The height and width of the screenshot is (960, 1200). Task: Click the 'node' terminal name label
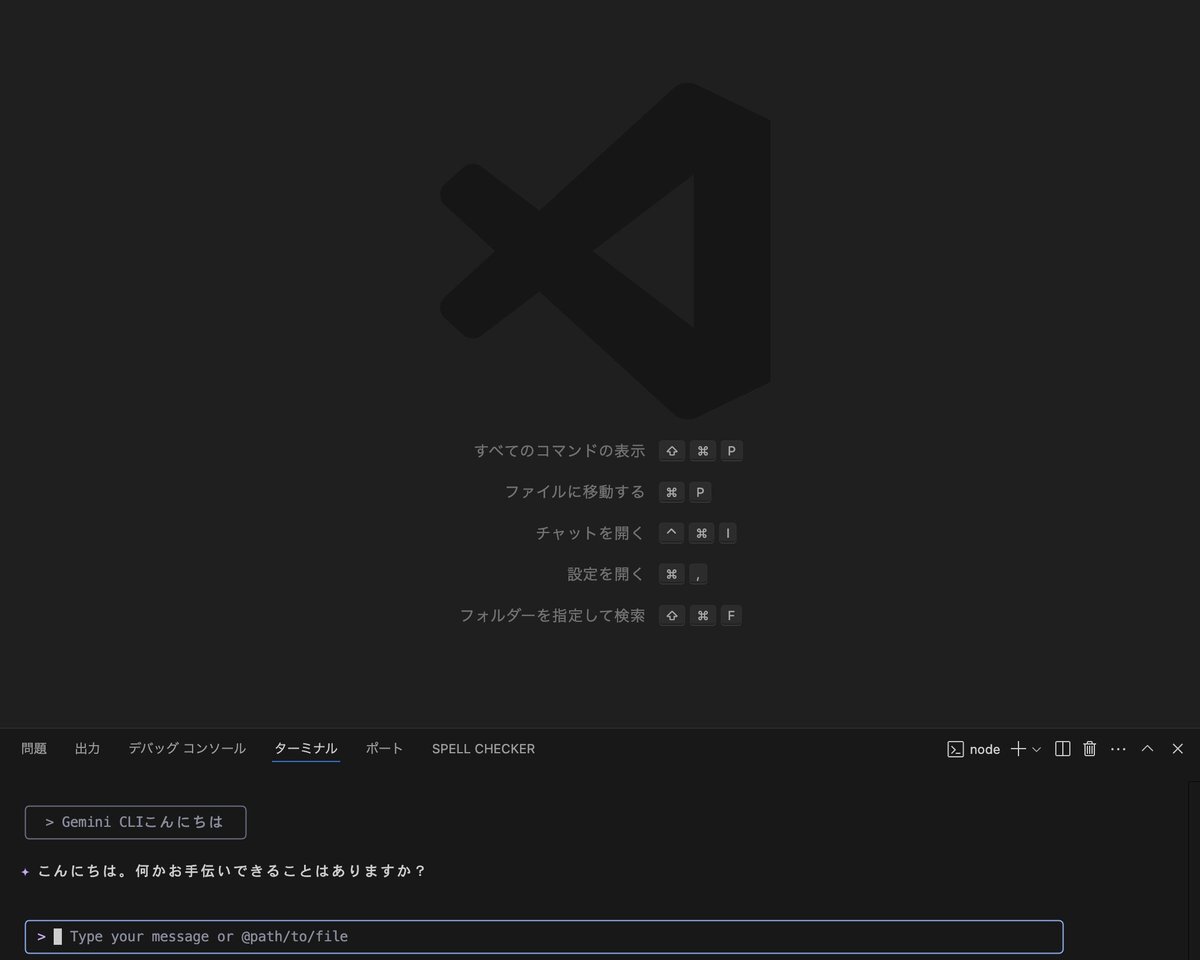click(985, 749)
